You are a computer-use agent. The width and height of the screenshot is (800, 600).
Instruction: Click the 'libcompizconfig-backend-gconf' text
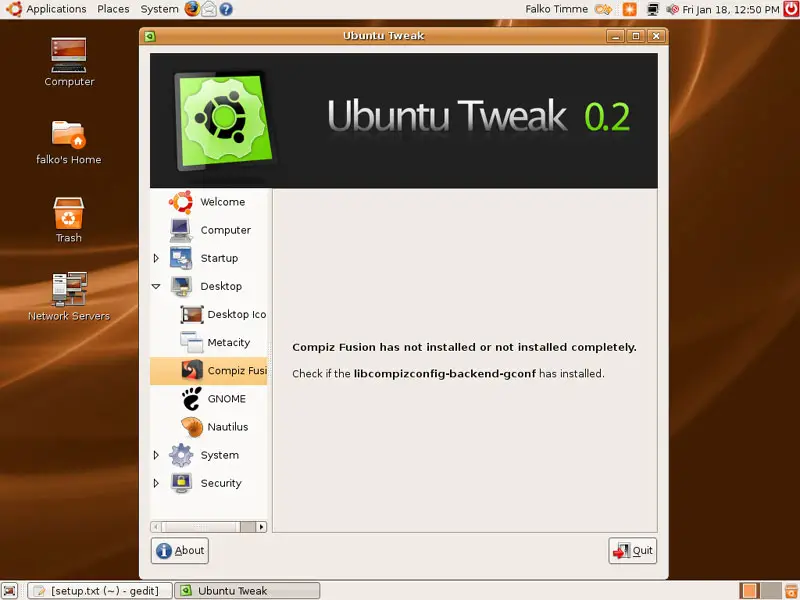[444, 373]
